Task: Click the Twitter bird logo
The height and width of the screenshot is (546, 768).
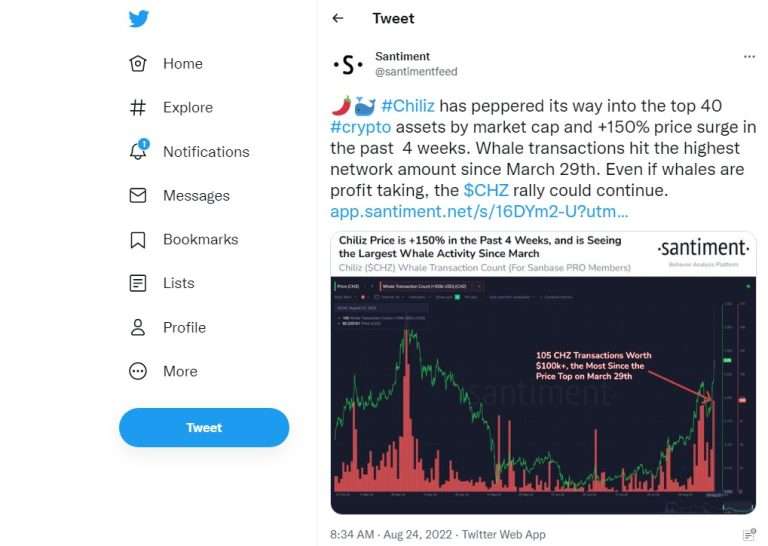Action: (139, 19)
